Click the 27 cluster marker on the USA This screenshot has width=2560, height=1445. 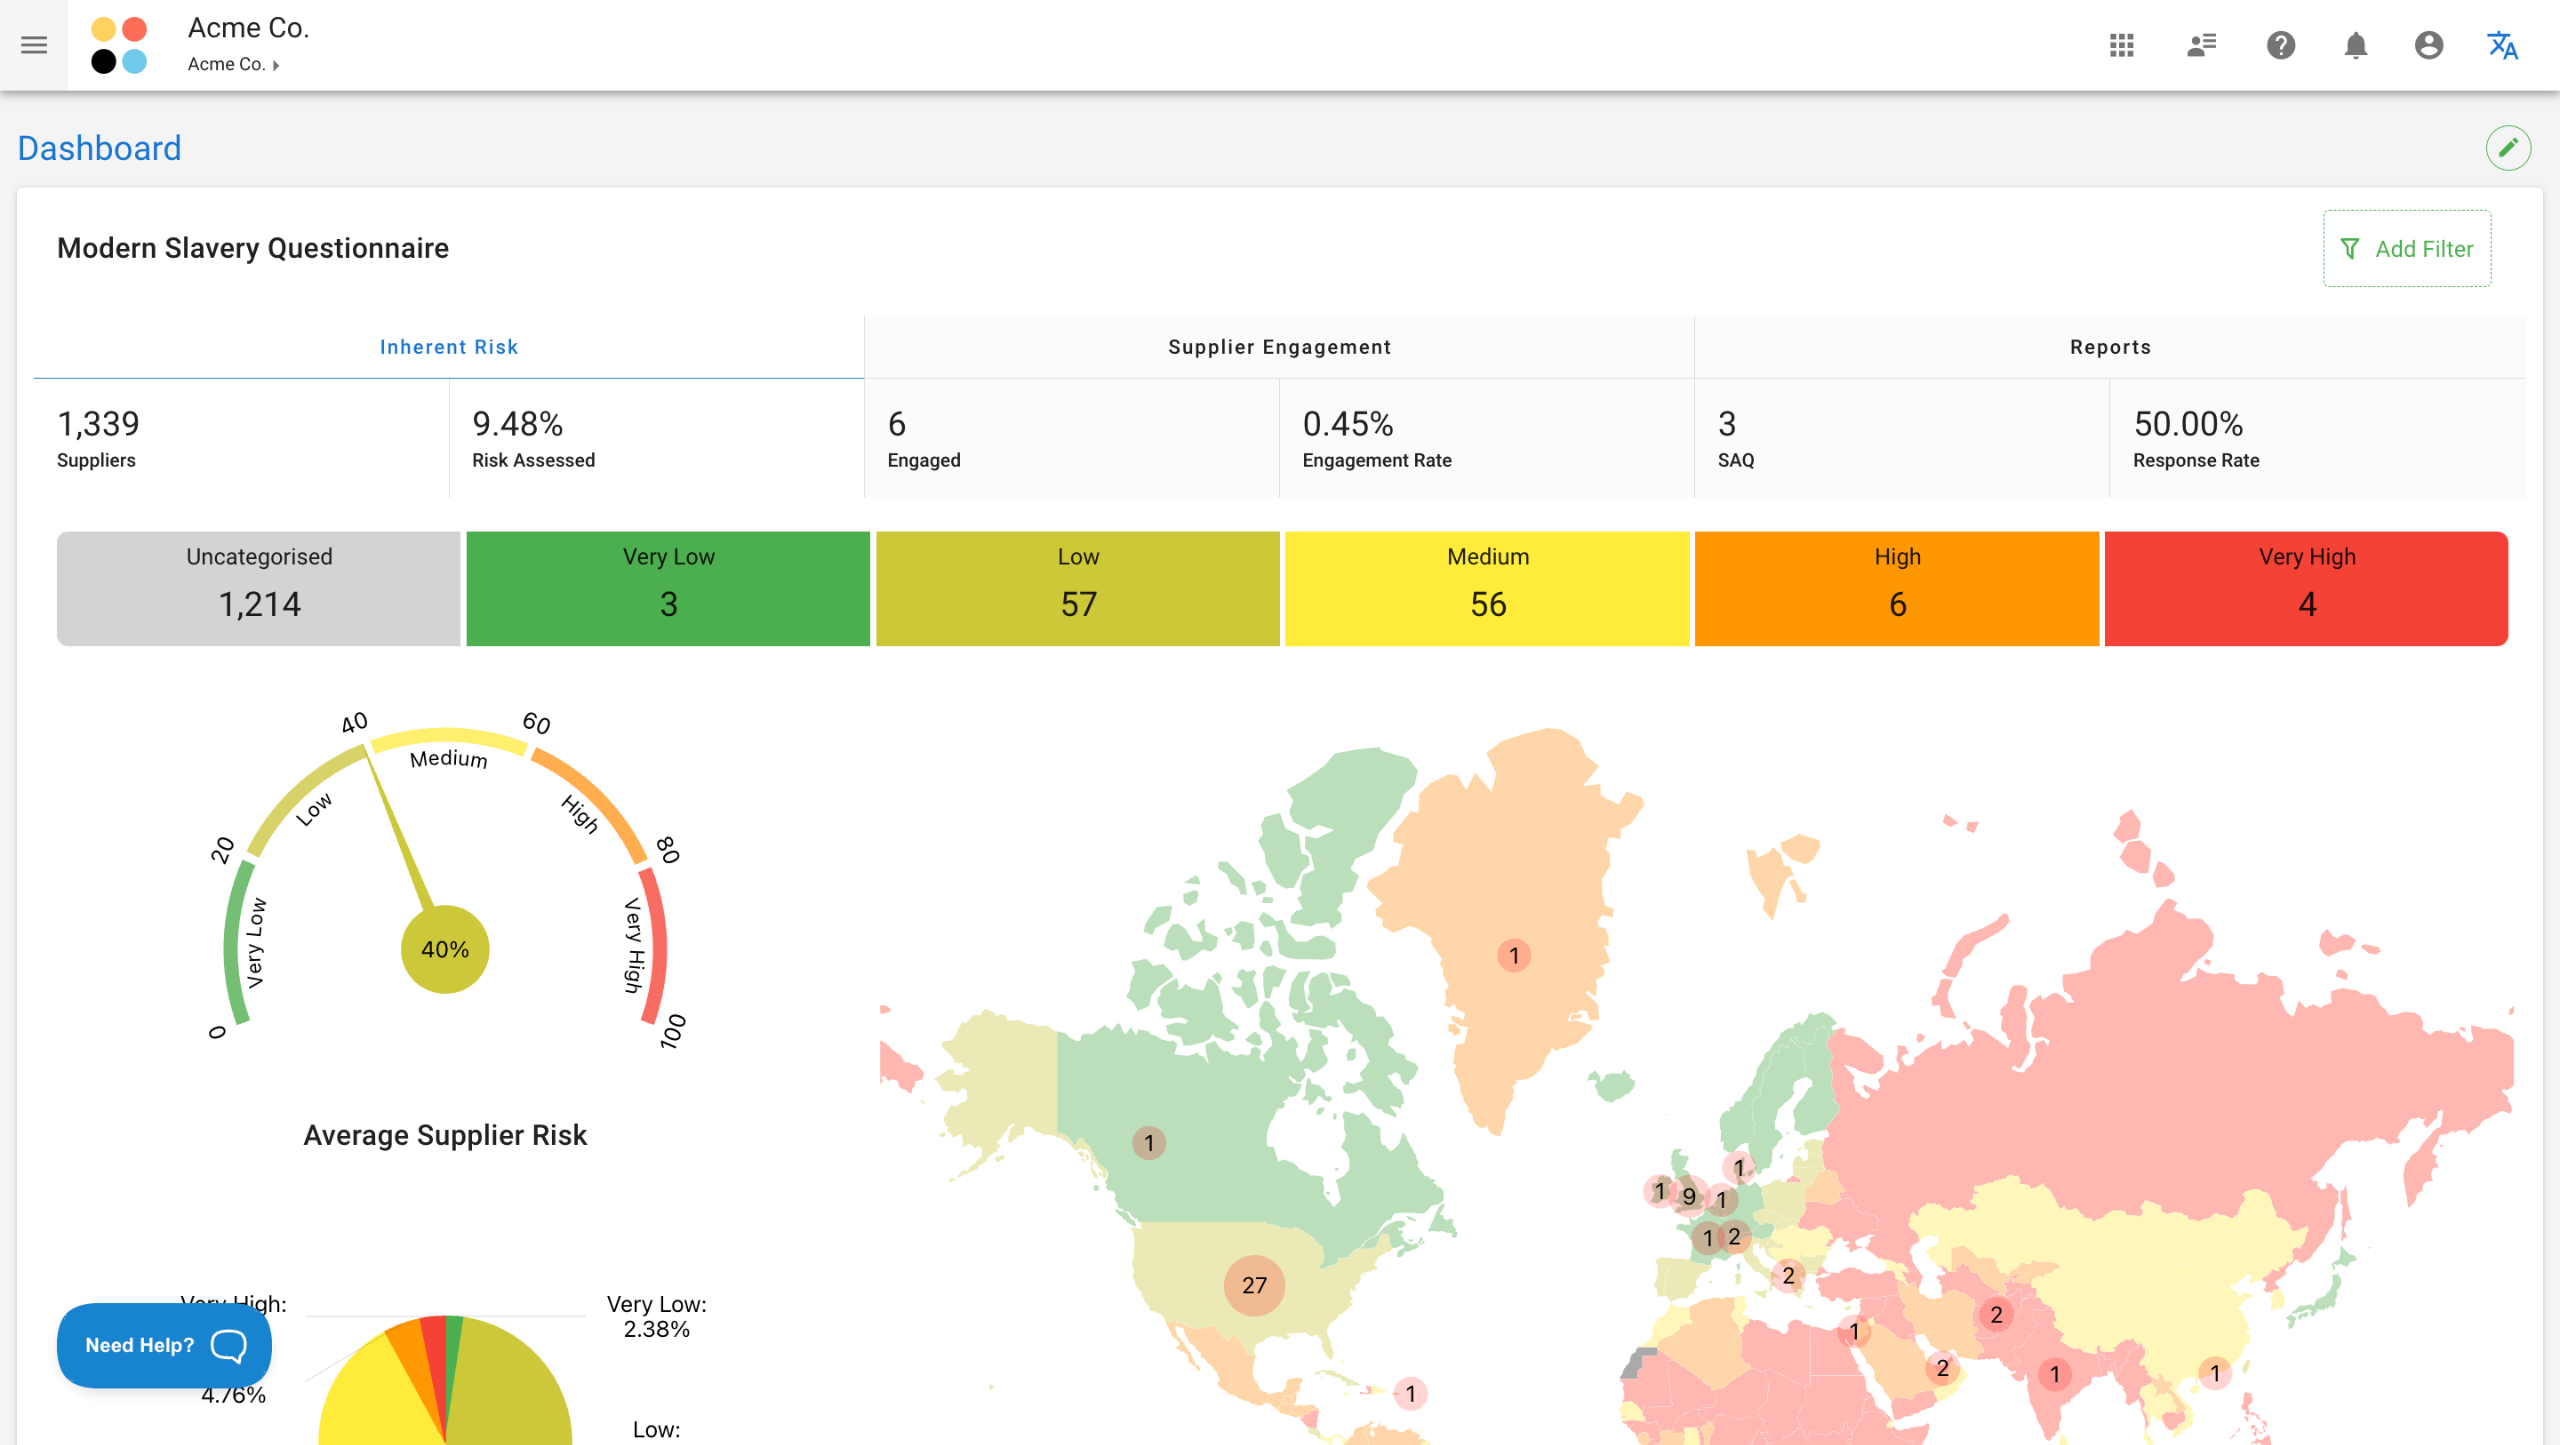[1254, 1285]
